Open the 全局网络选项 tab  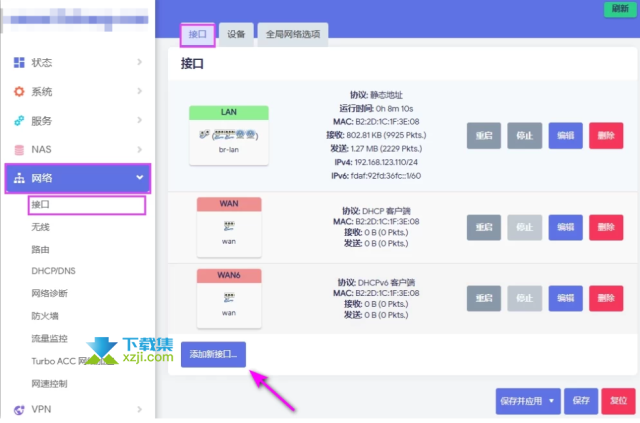pyautogui.click(x=293, y=34)
